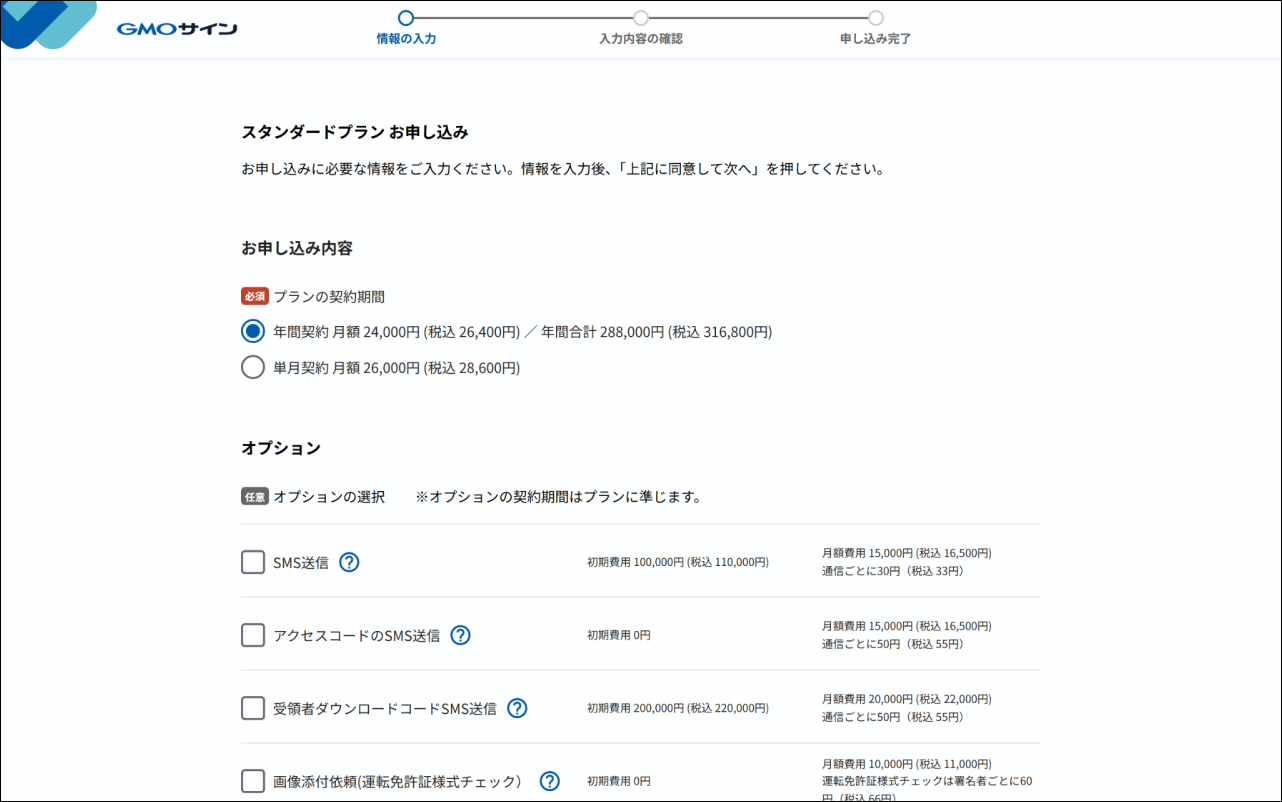Click the お申し込み内容 section heading

point(297,248)
